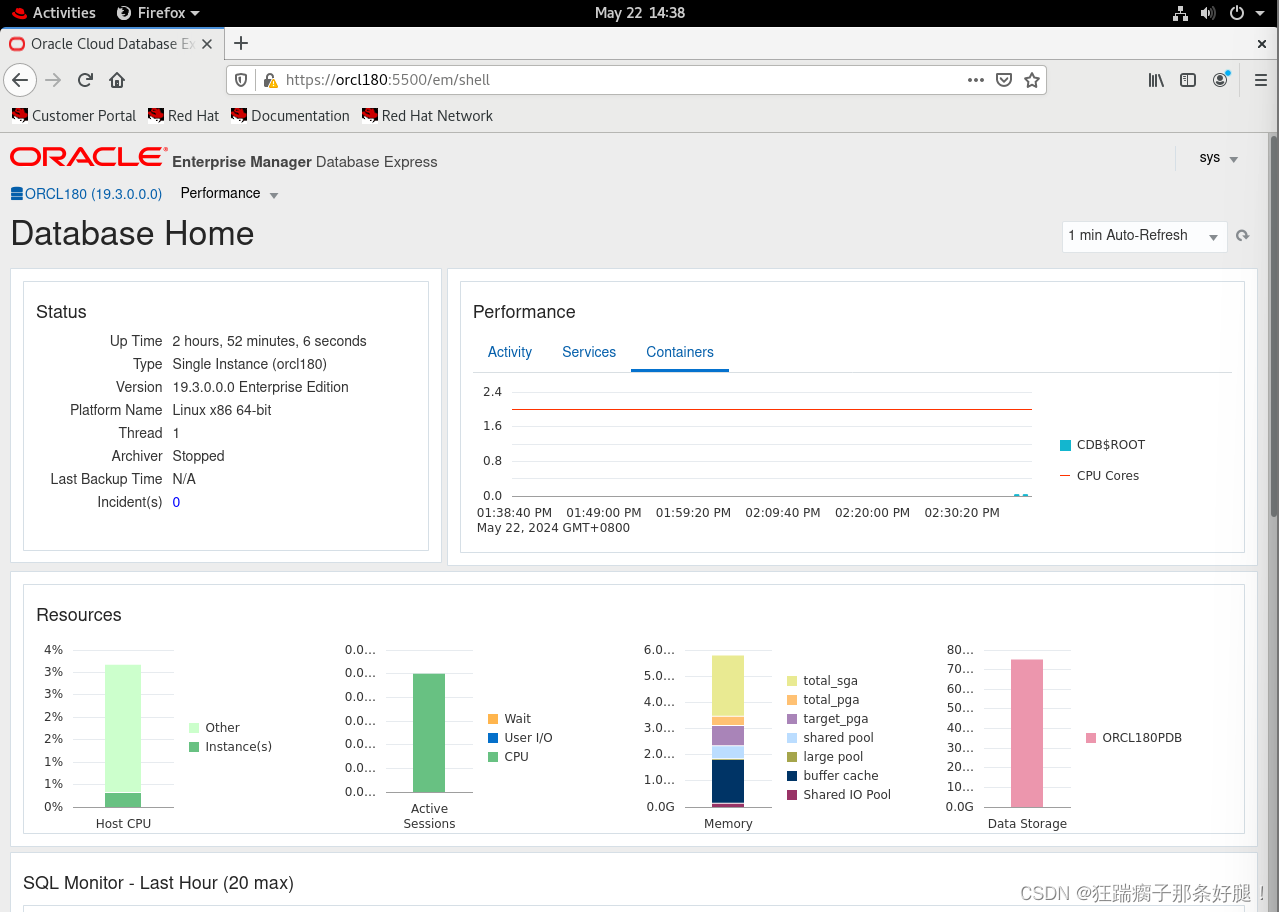Open the Documentation bookmark

[x=290, y=116]
